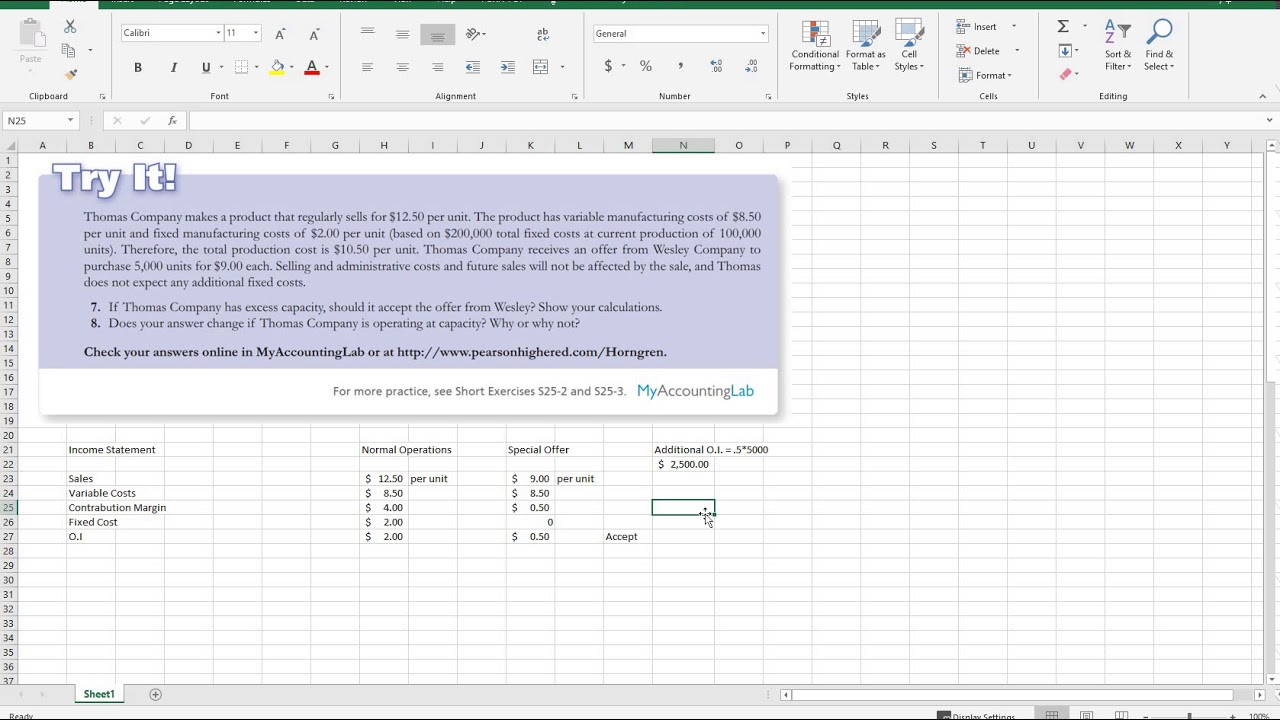Switch to Page Layout view in status bar
Viewport: 1280px width, 720px height.
coord(1087,716)
